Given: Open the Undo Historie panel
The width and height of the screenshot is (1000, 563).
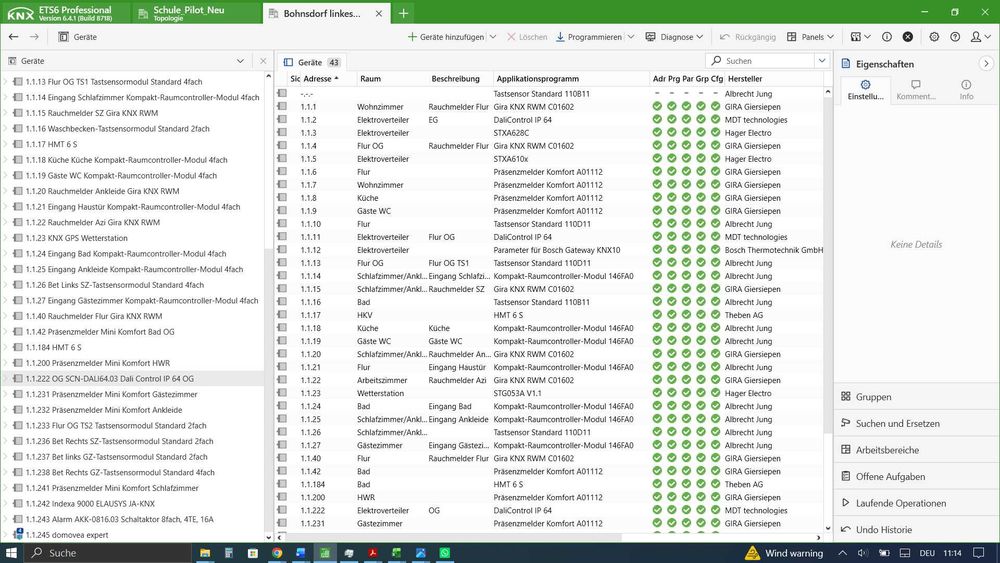Looking at the screenshot, I should 916,530.
